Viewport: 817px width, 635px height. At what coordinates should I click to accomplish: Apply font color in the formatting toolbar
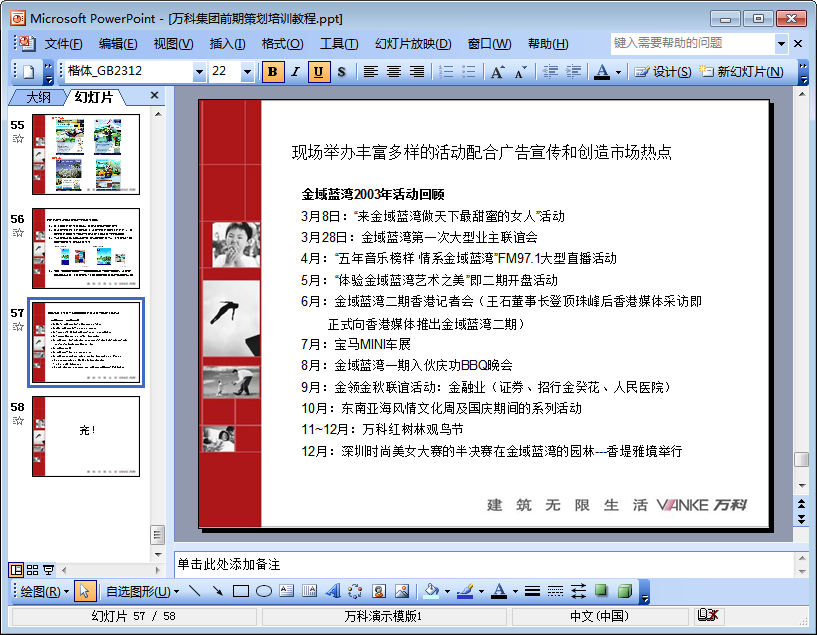(602, 71)
